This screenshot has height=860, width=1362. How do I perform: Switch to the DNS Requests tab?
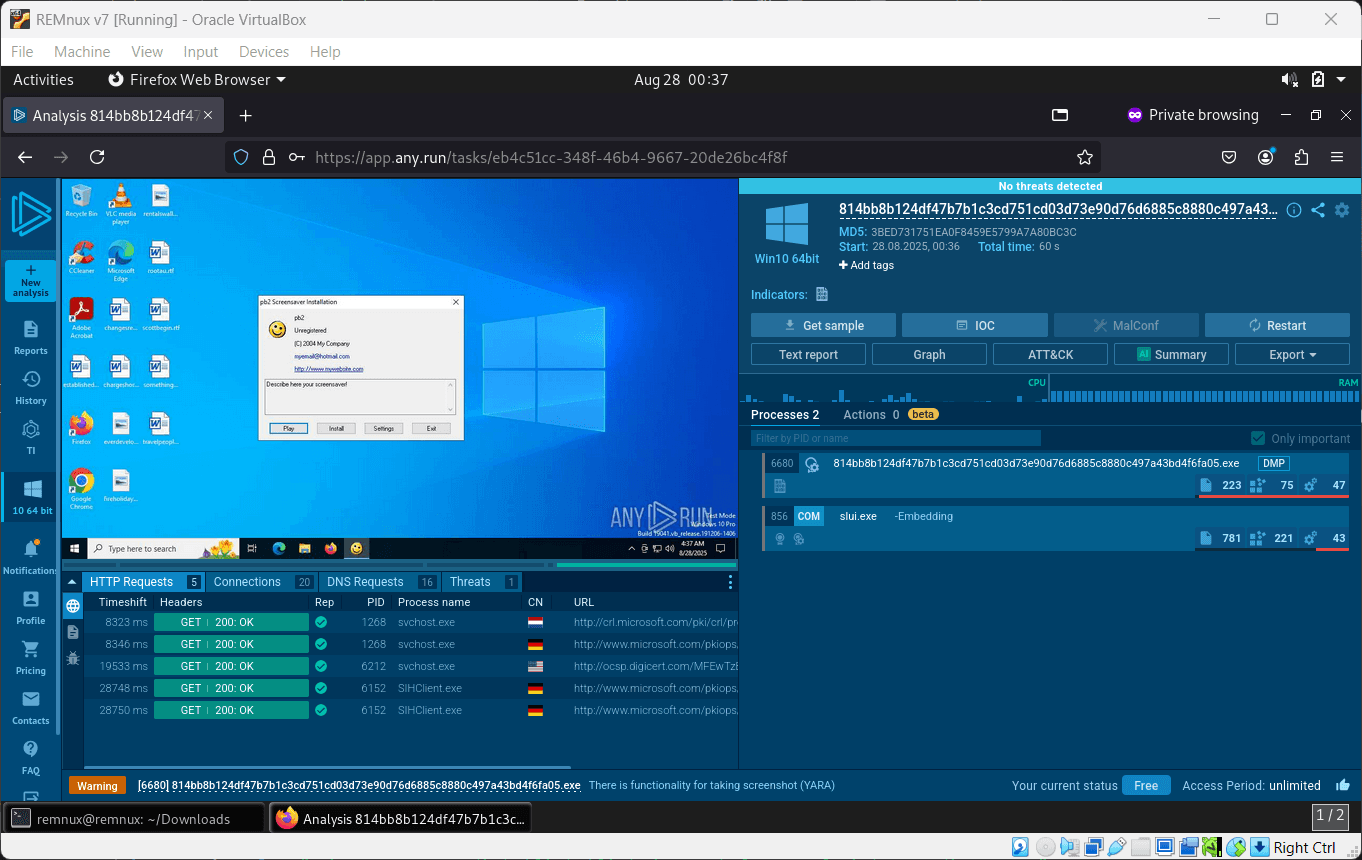pos(380,582)
